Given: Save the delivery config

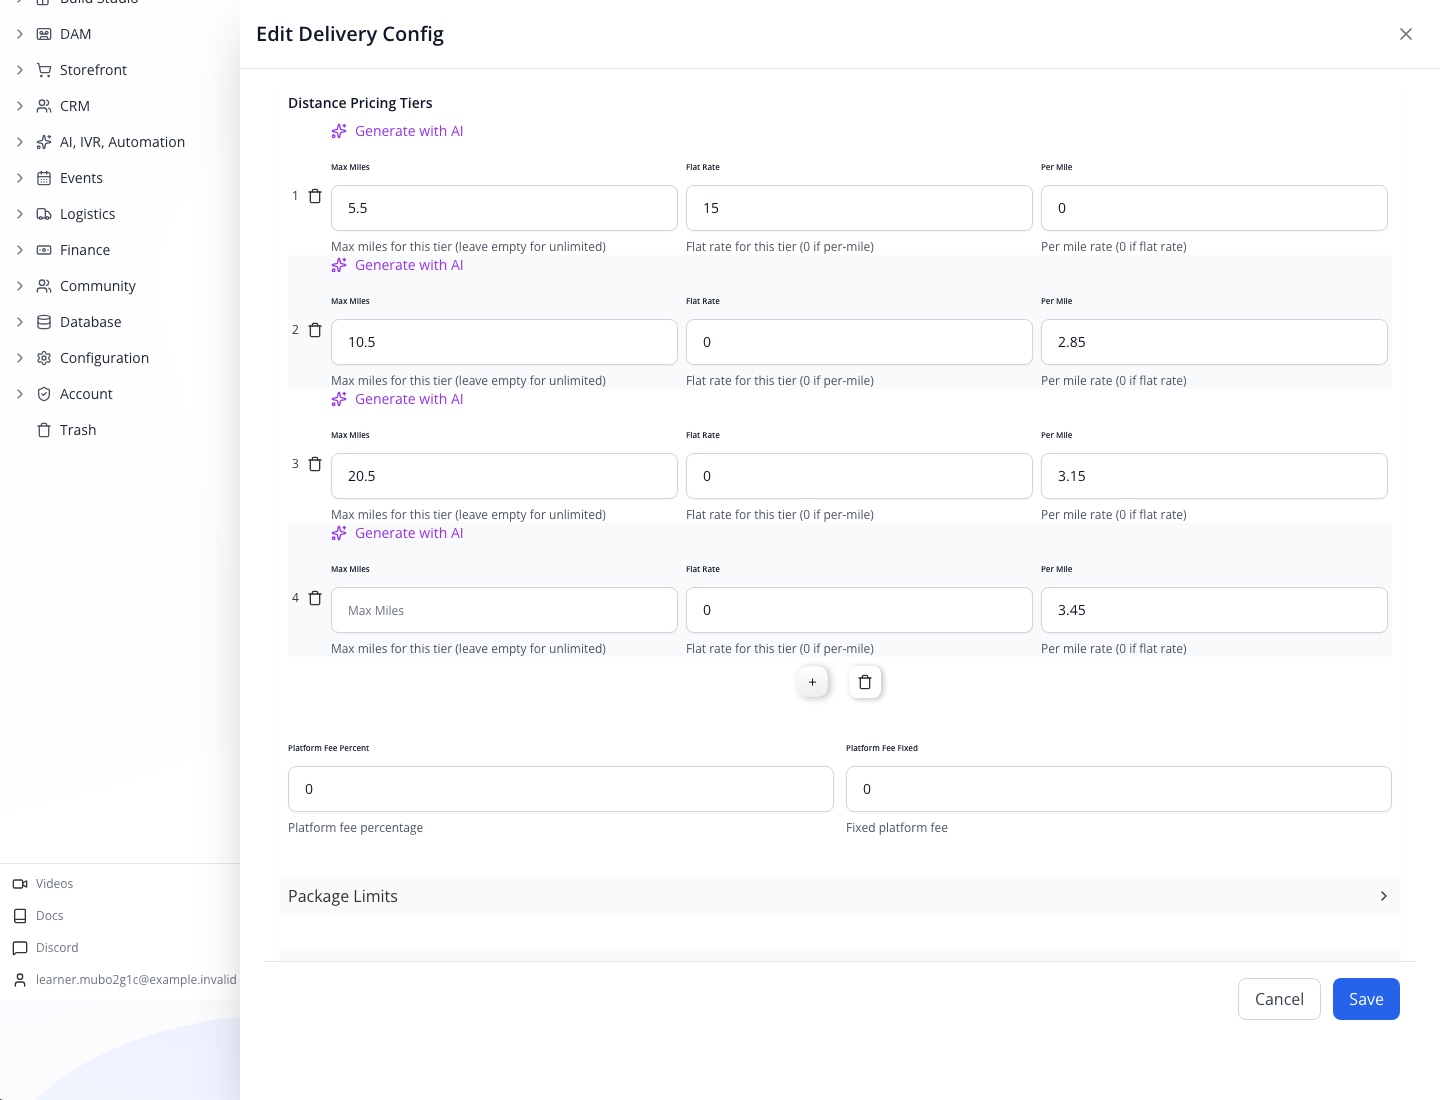Looking at the screenshot, I should [x=1366, y=999].
